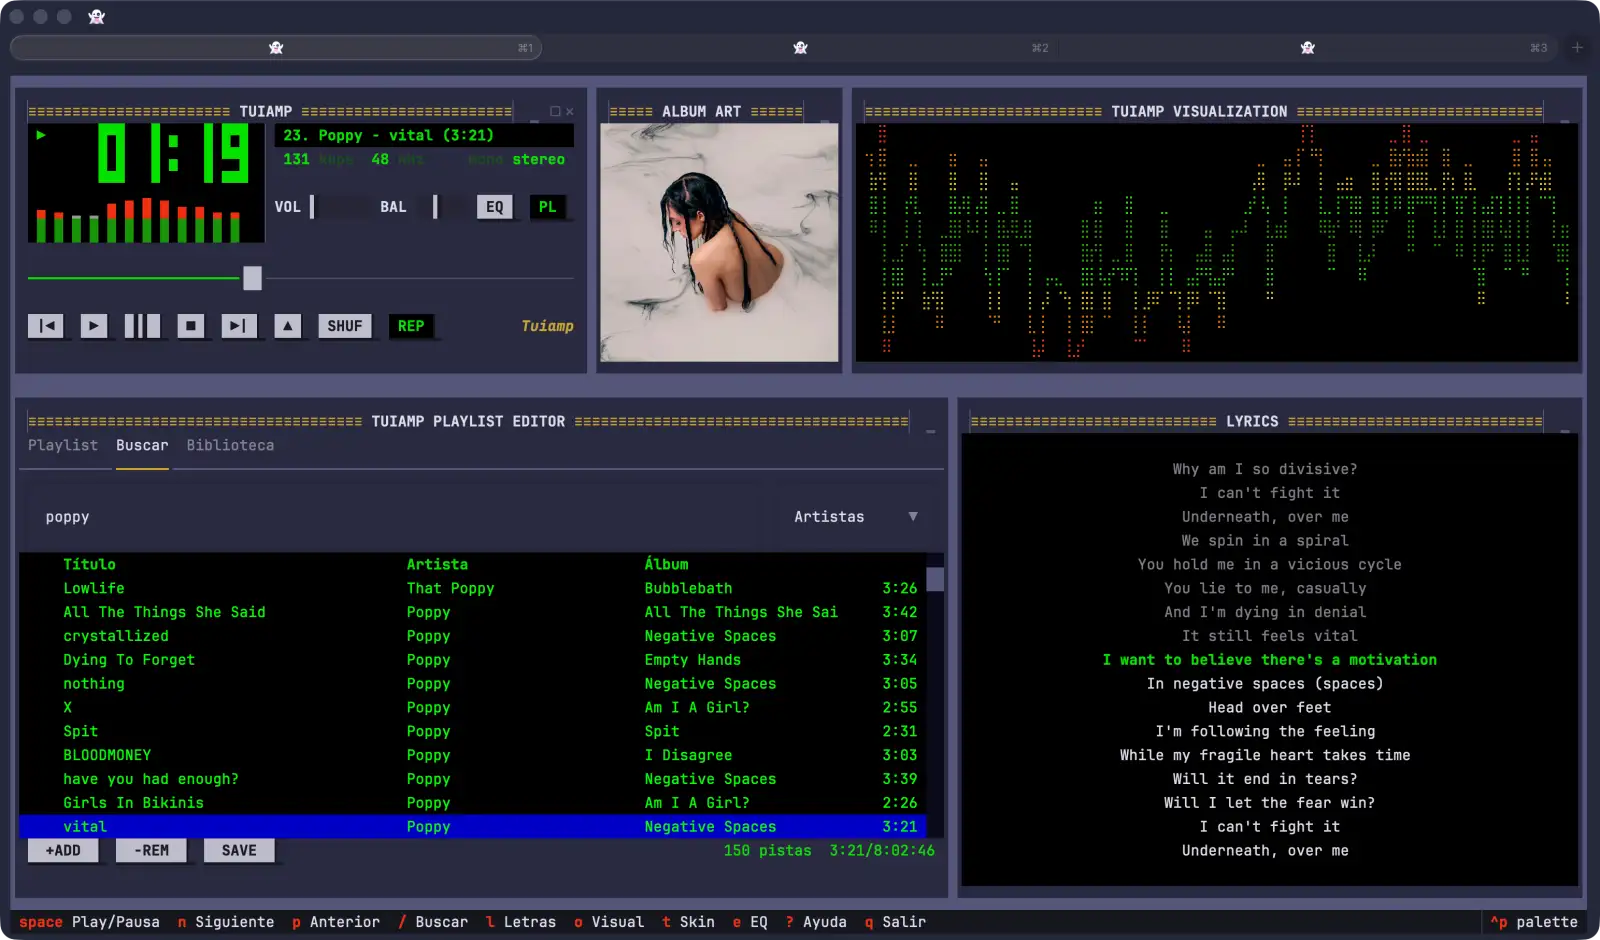Adjust the VOL volume slider
The width and height of the screenshot is (1600, 940).
click(x=337, y=207)
